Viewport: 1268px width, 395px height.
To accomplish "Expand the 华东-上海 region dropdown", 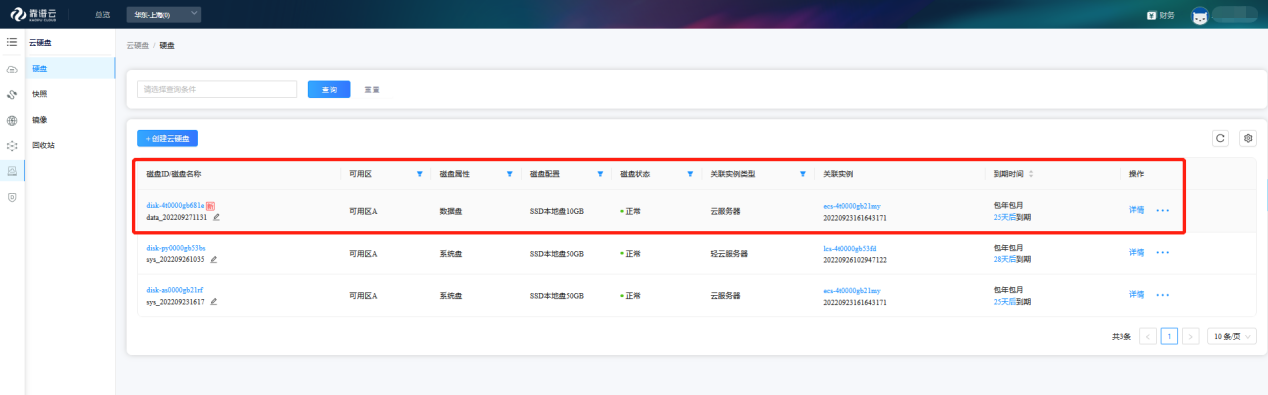I will tap(164, 14).
